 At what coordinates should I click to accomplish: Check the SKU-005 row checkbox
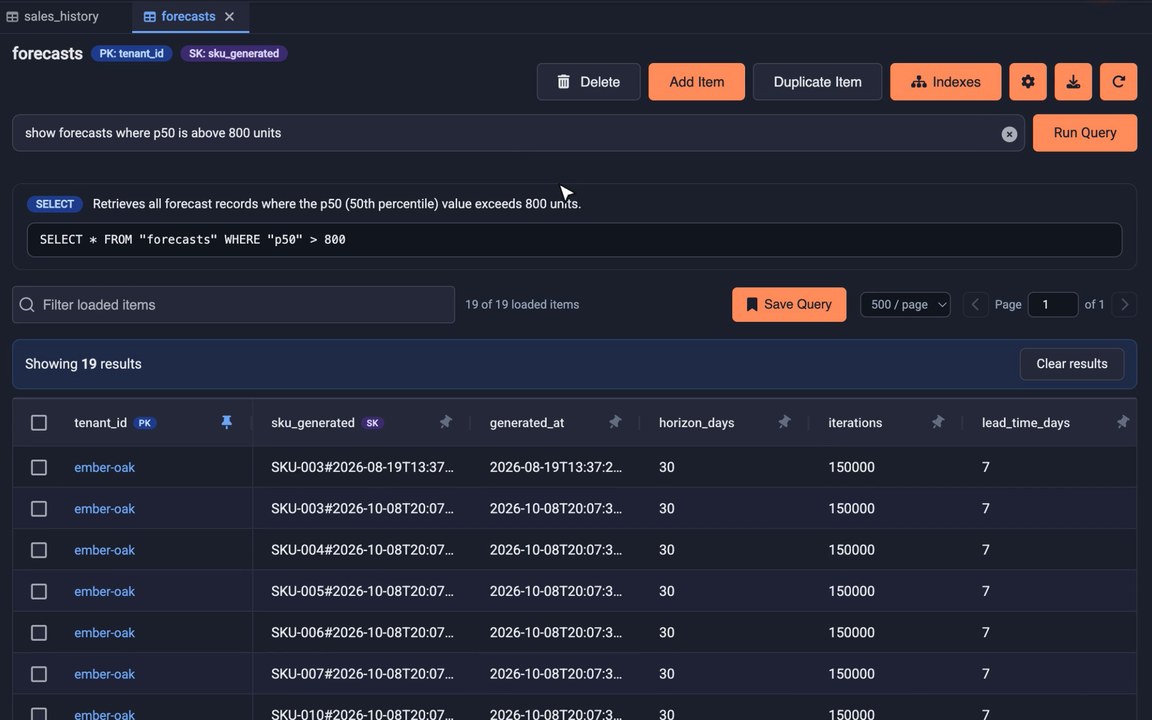(x=39, y=591)
